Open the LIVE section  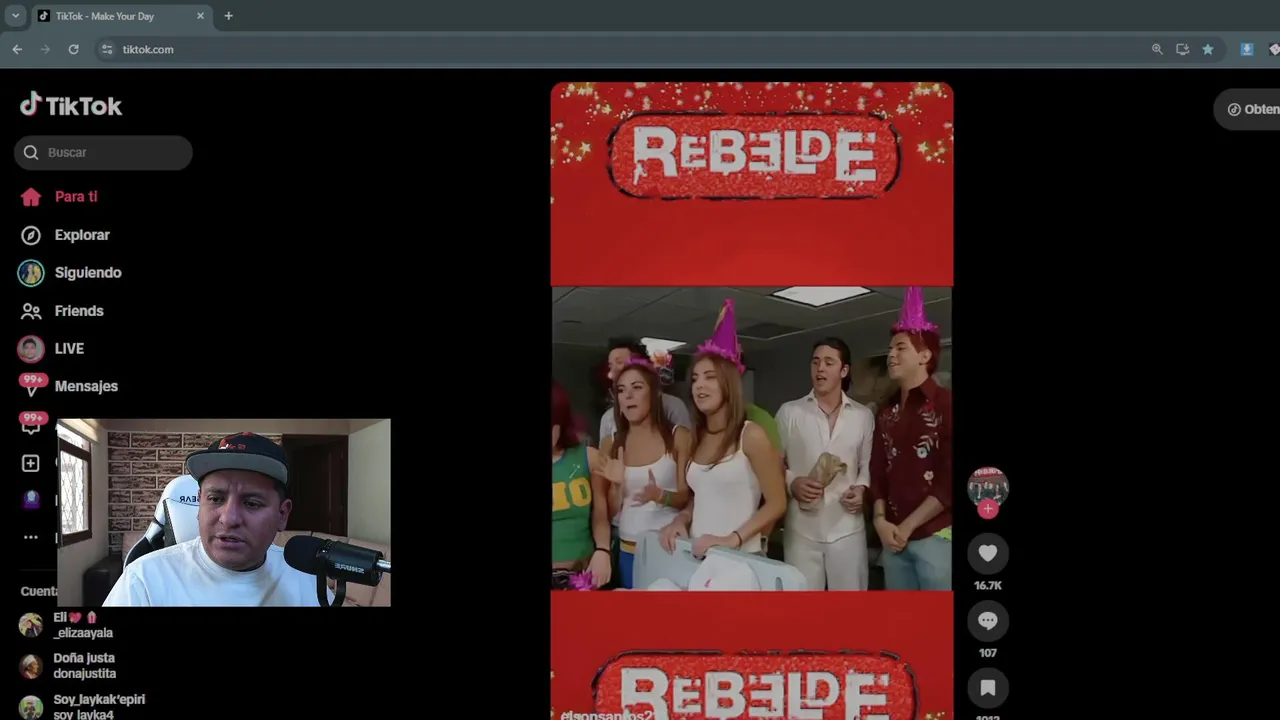[x=52, y=348]
